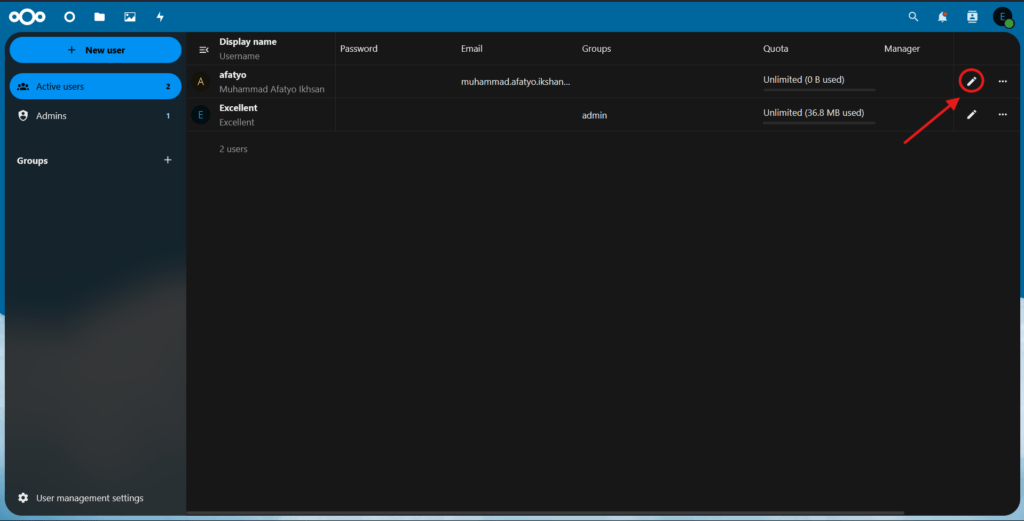Open the three-dot actions menu for afatyo
The image size is (1024, 521).
pos(1002,81)
